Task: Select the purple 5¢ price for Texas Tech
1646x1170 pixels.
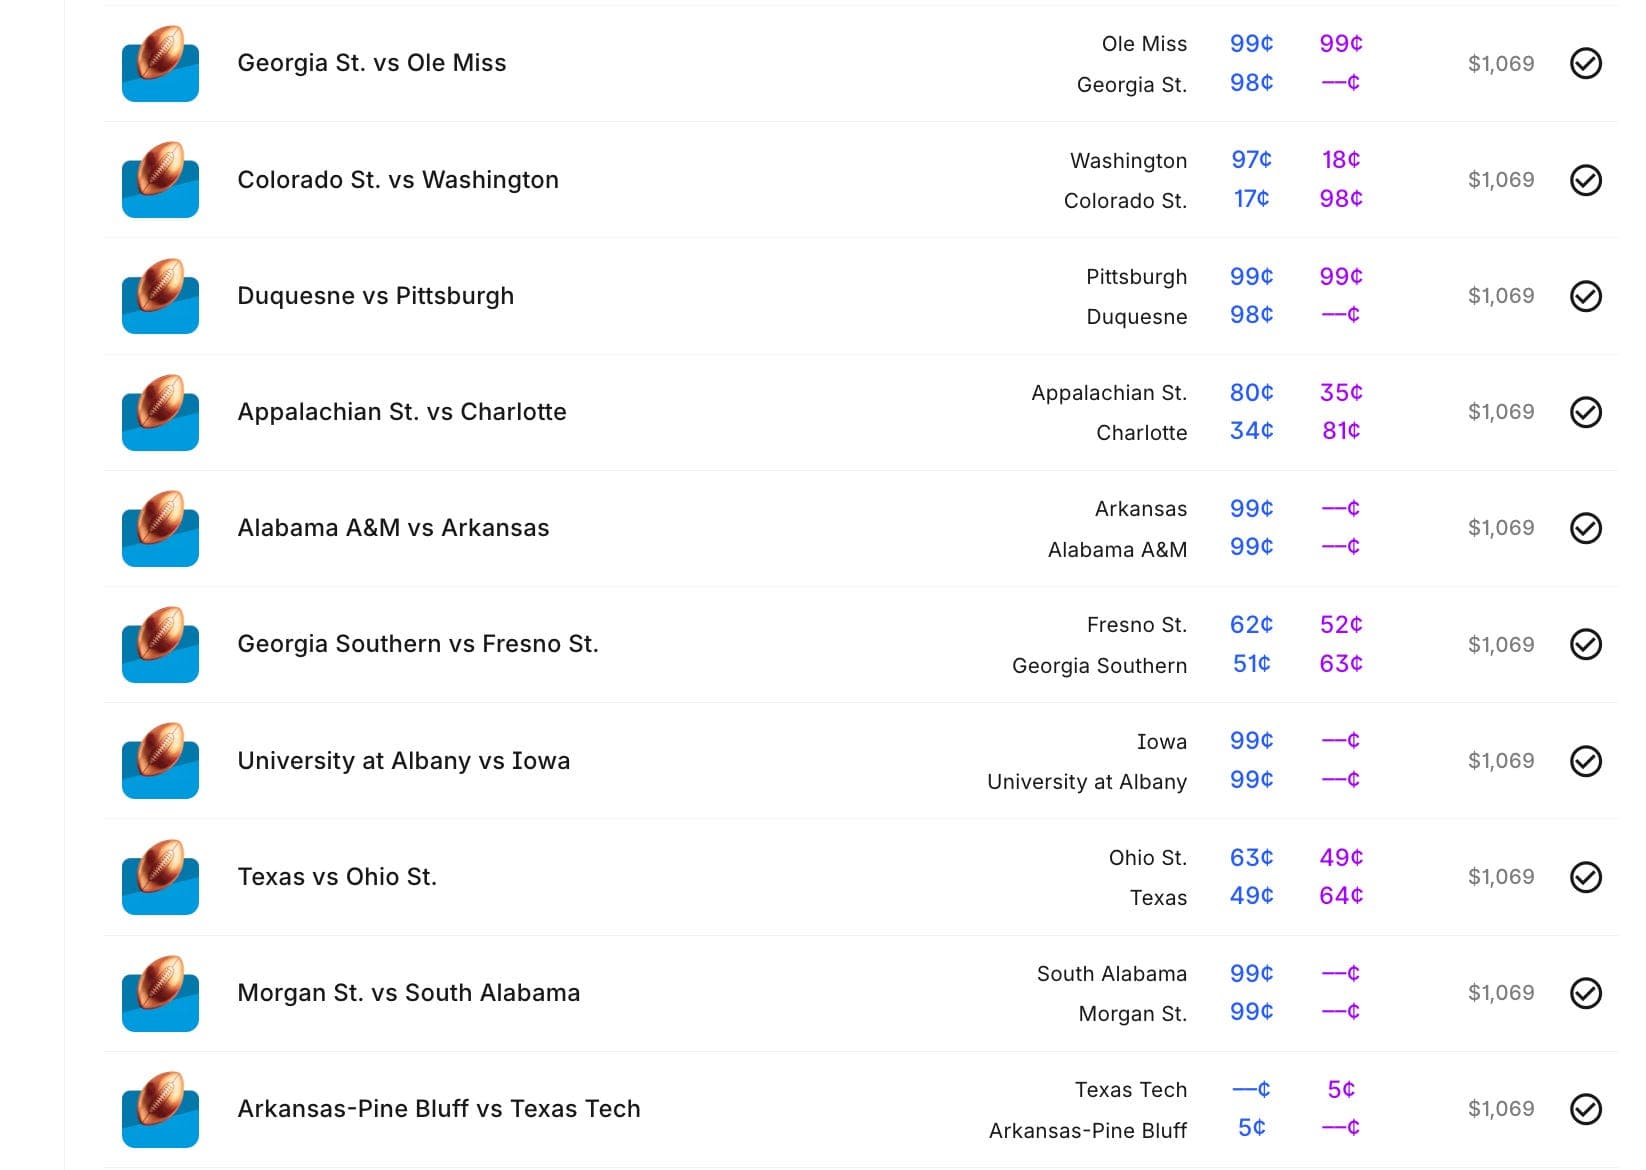Action: (1340, 1089)
